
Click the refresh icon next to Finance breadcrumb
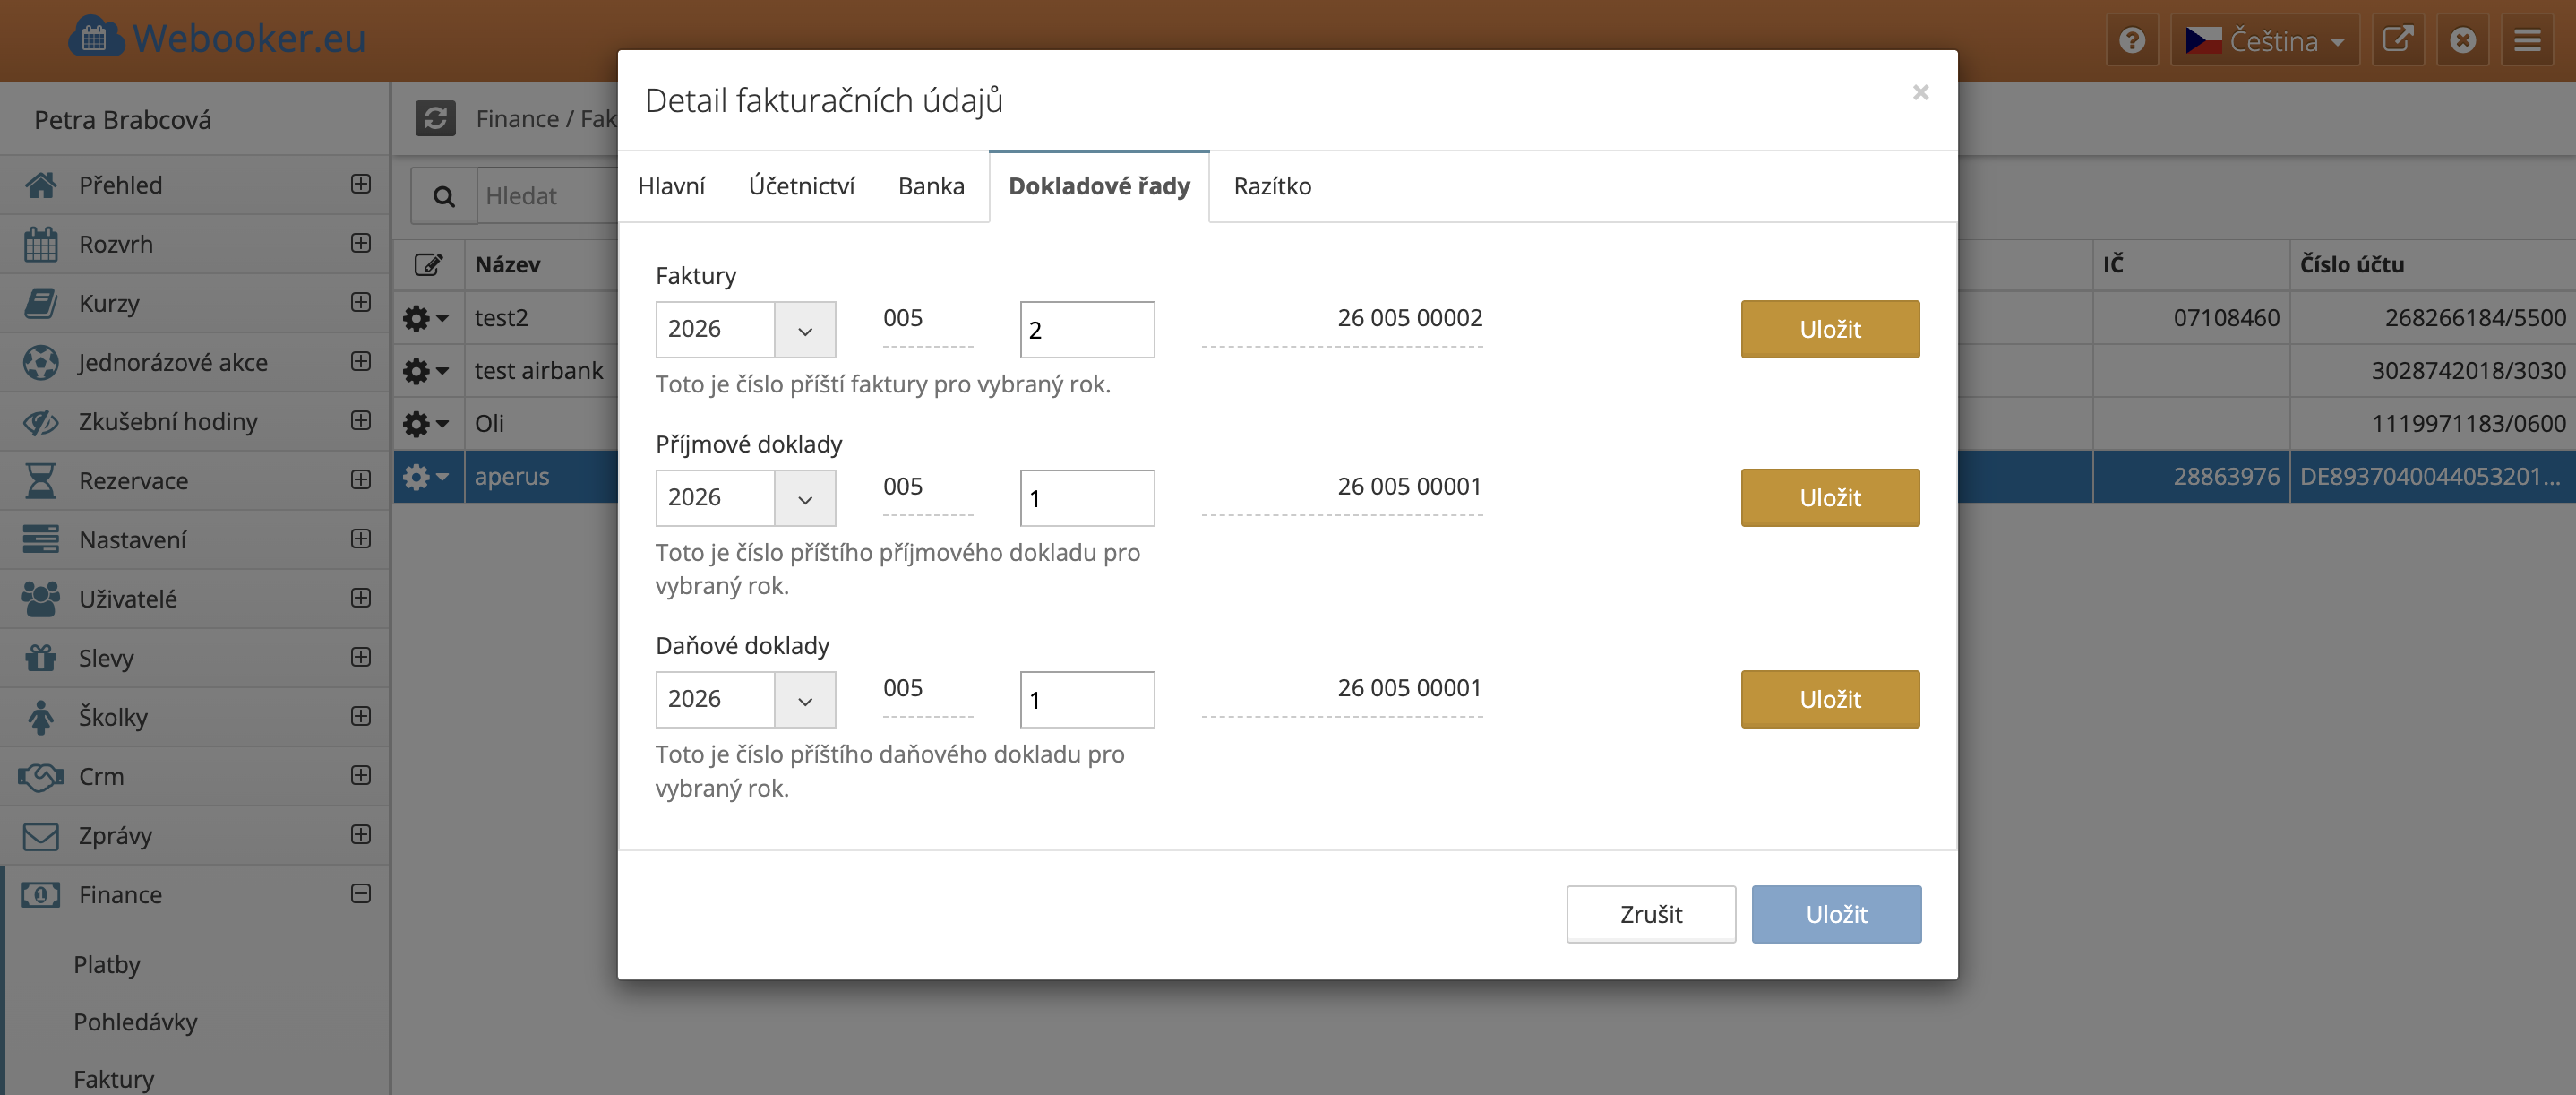[435, 118]
